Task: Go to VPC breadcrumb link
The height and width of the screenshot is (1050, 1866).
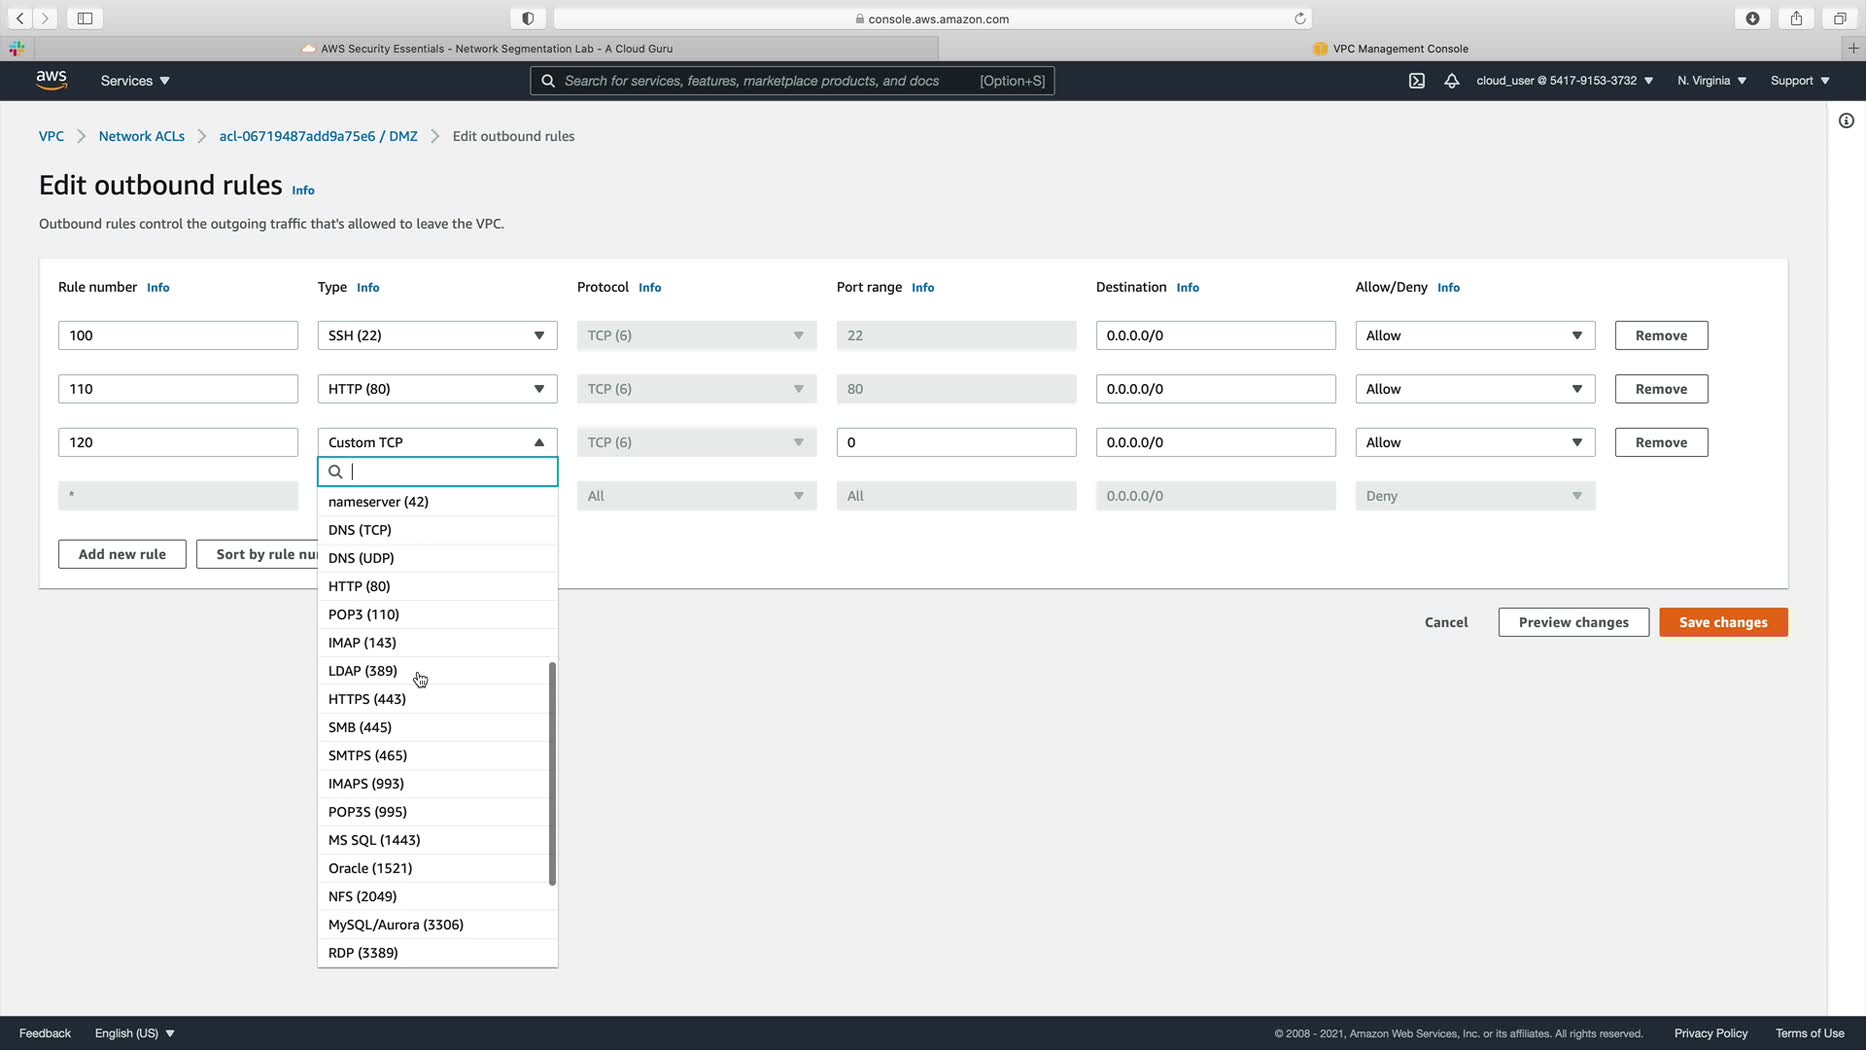Action: [51, 136]
